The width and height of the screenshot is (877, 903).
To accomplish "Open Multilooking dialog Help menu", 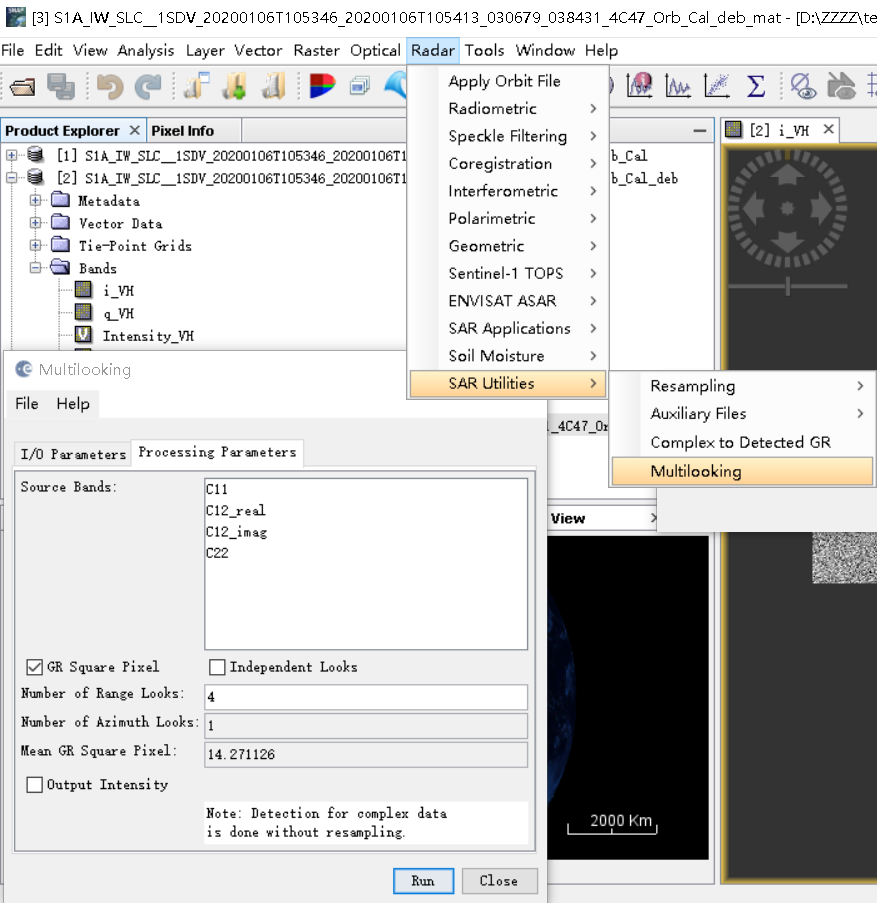I will pyautogui.click(x=73, y=404).
